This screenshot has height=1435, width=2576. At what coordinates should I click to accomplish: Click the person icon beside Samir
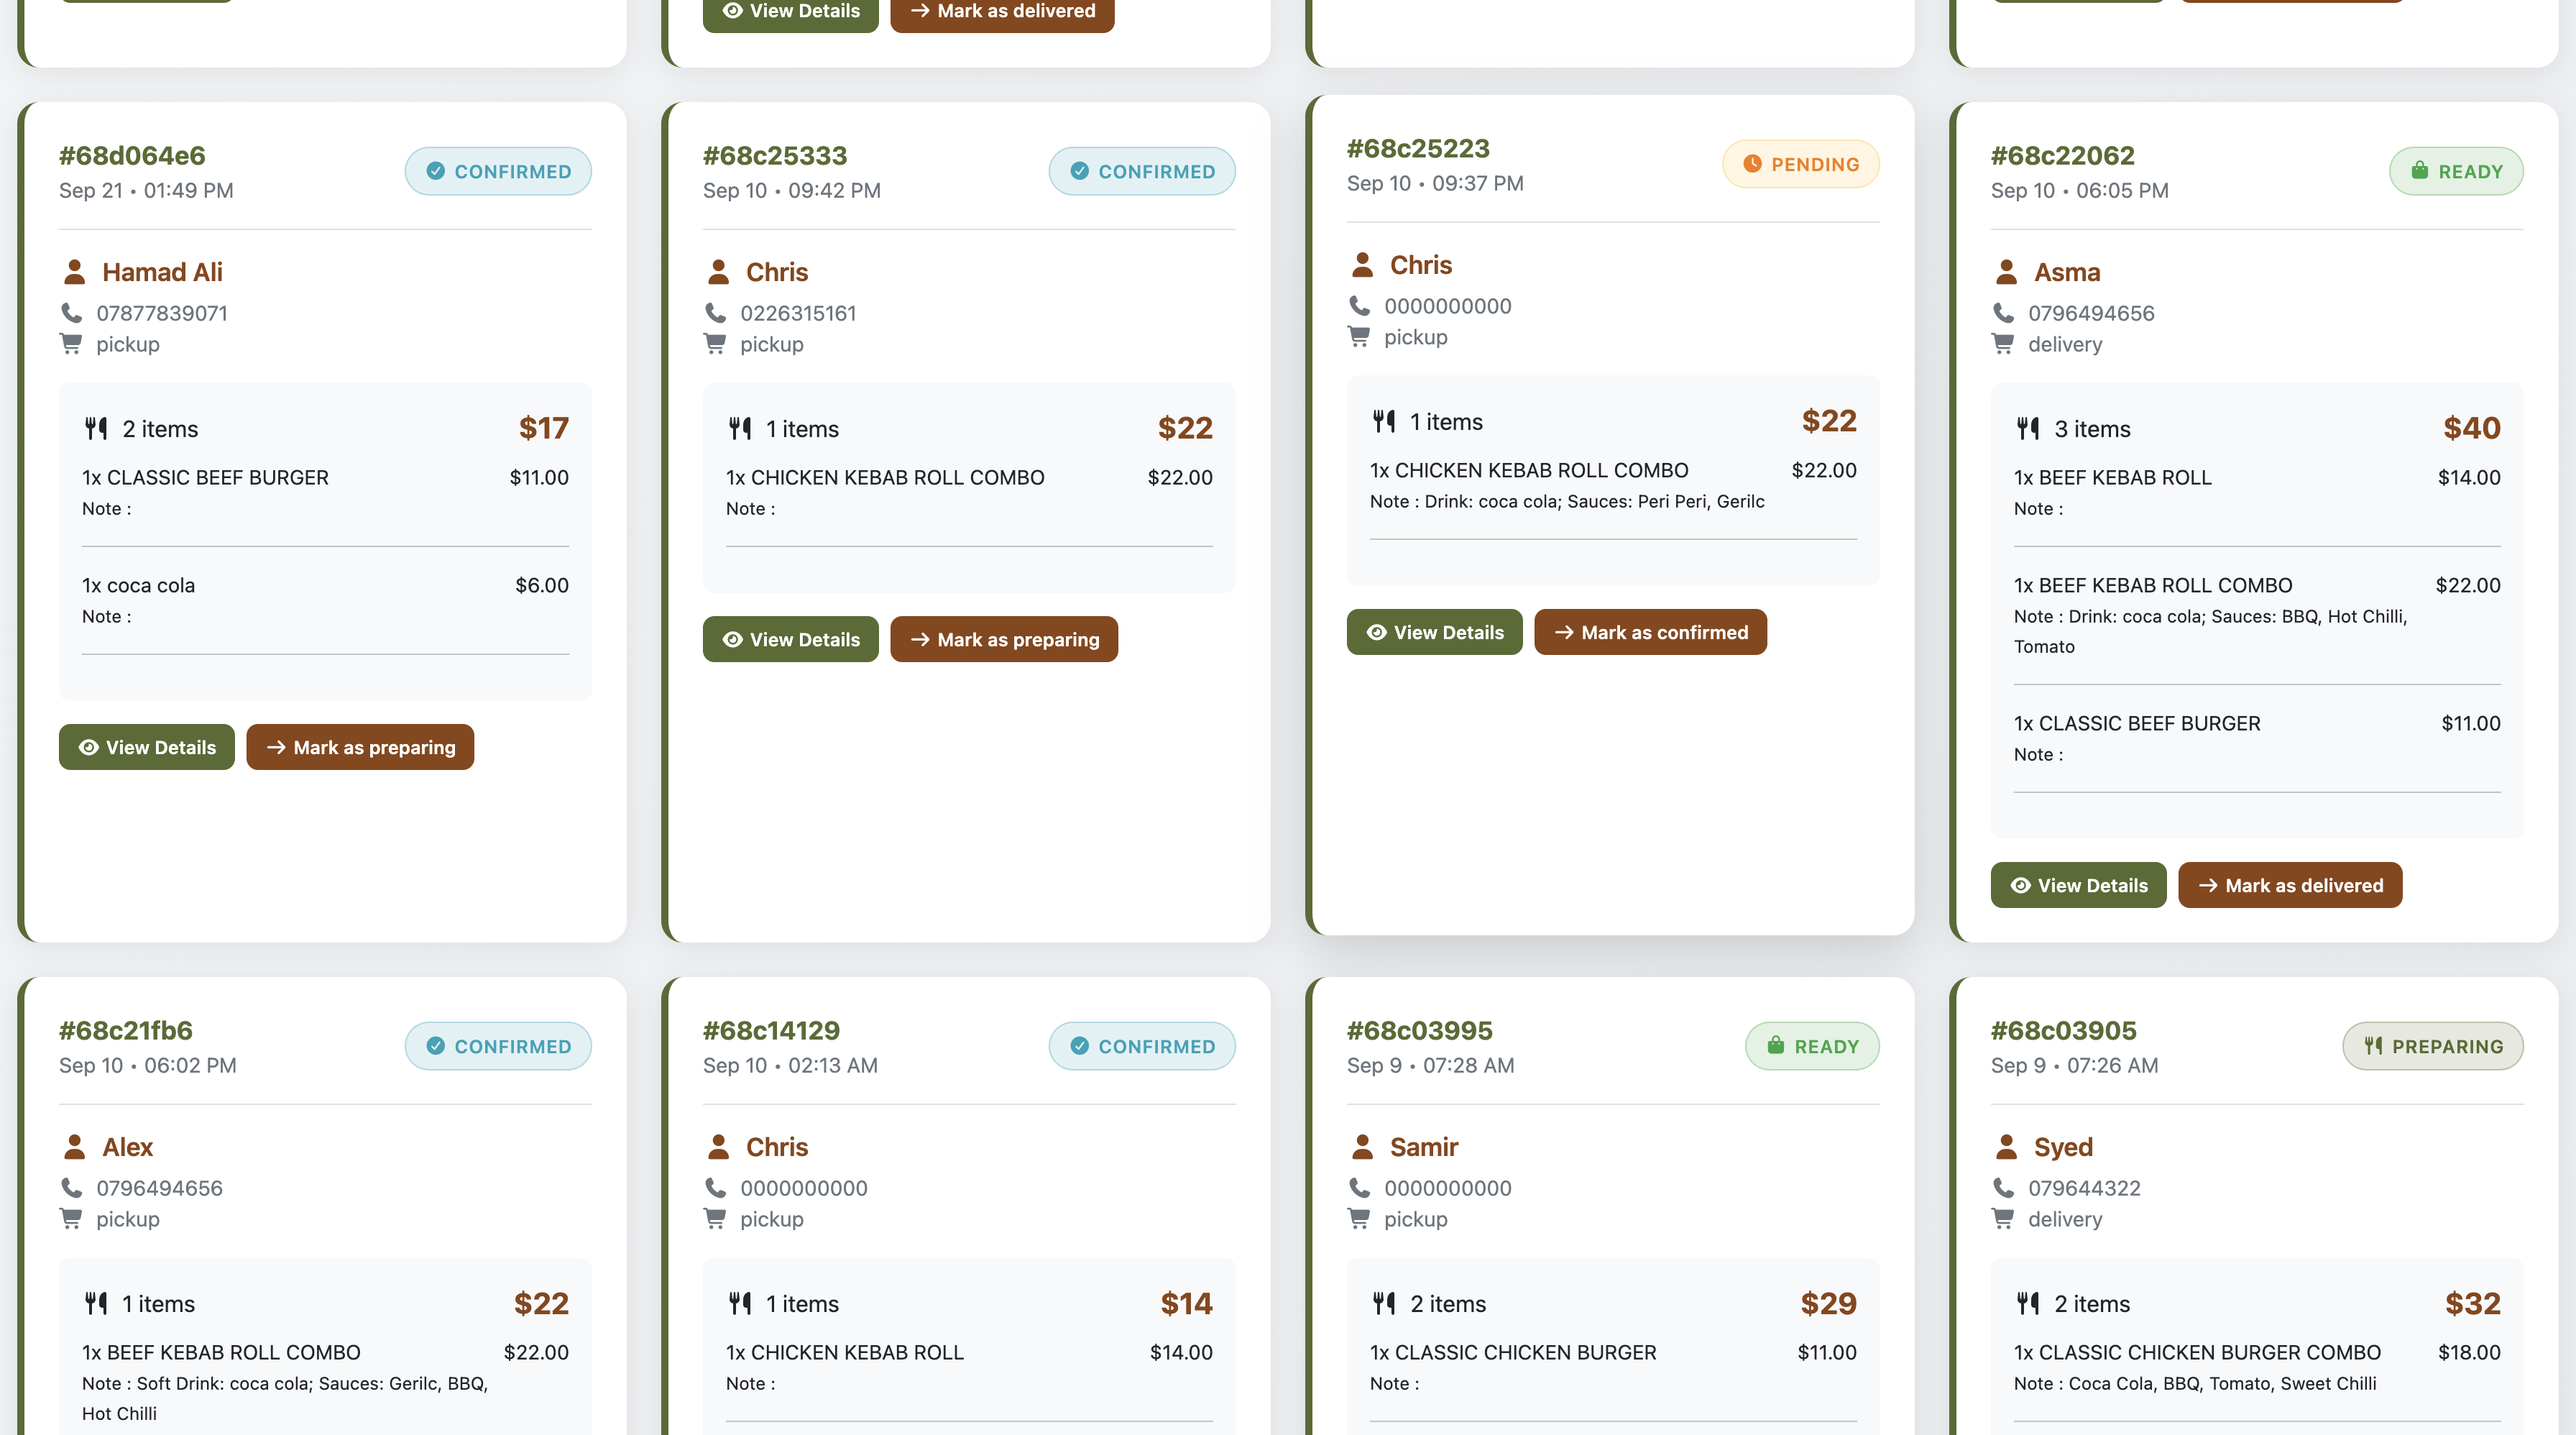tap(1362, 1147)
